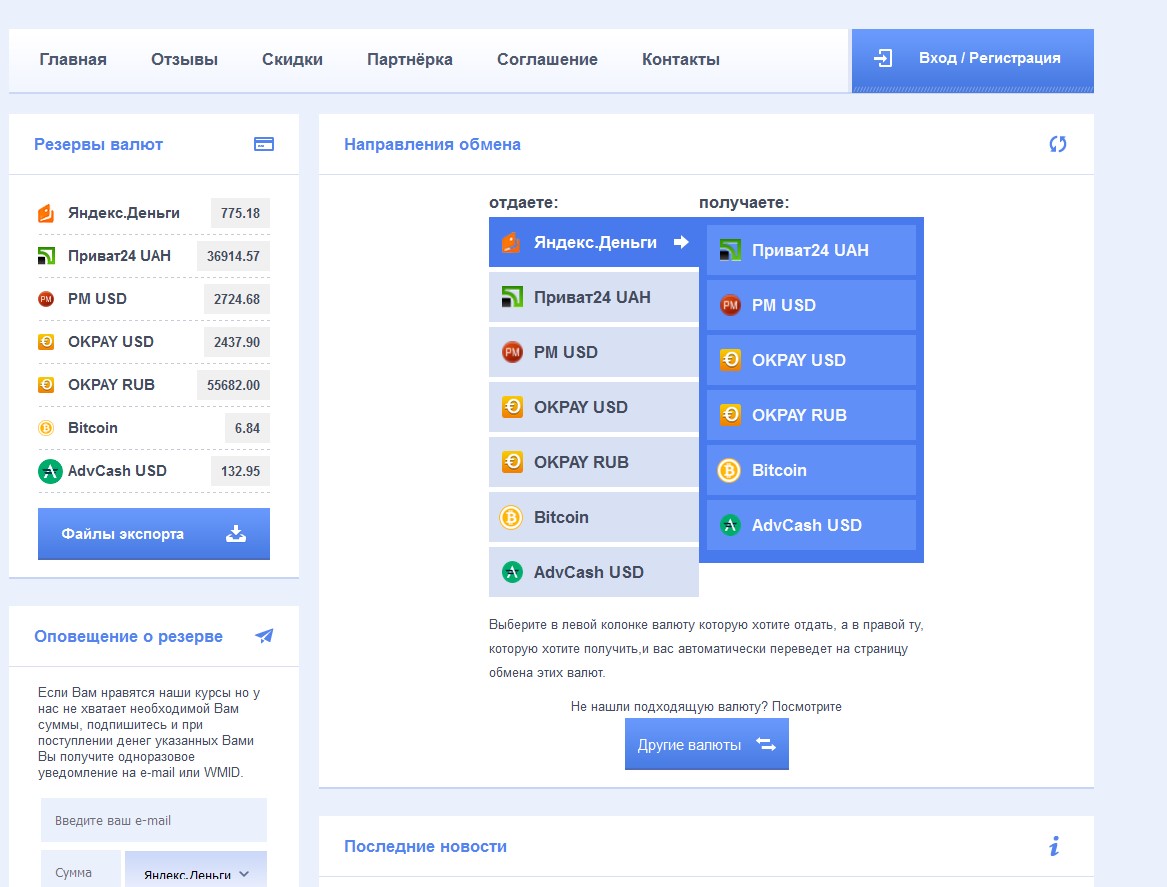The image size is (1167, 887).
Task: Select AdvCash USD in отдаете column
Action: [594, 573]
